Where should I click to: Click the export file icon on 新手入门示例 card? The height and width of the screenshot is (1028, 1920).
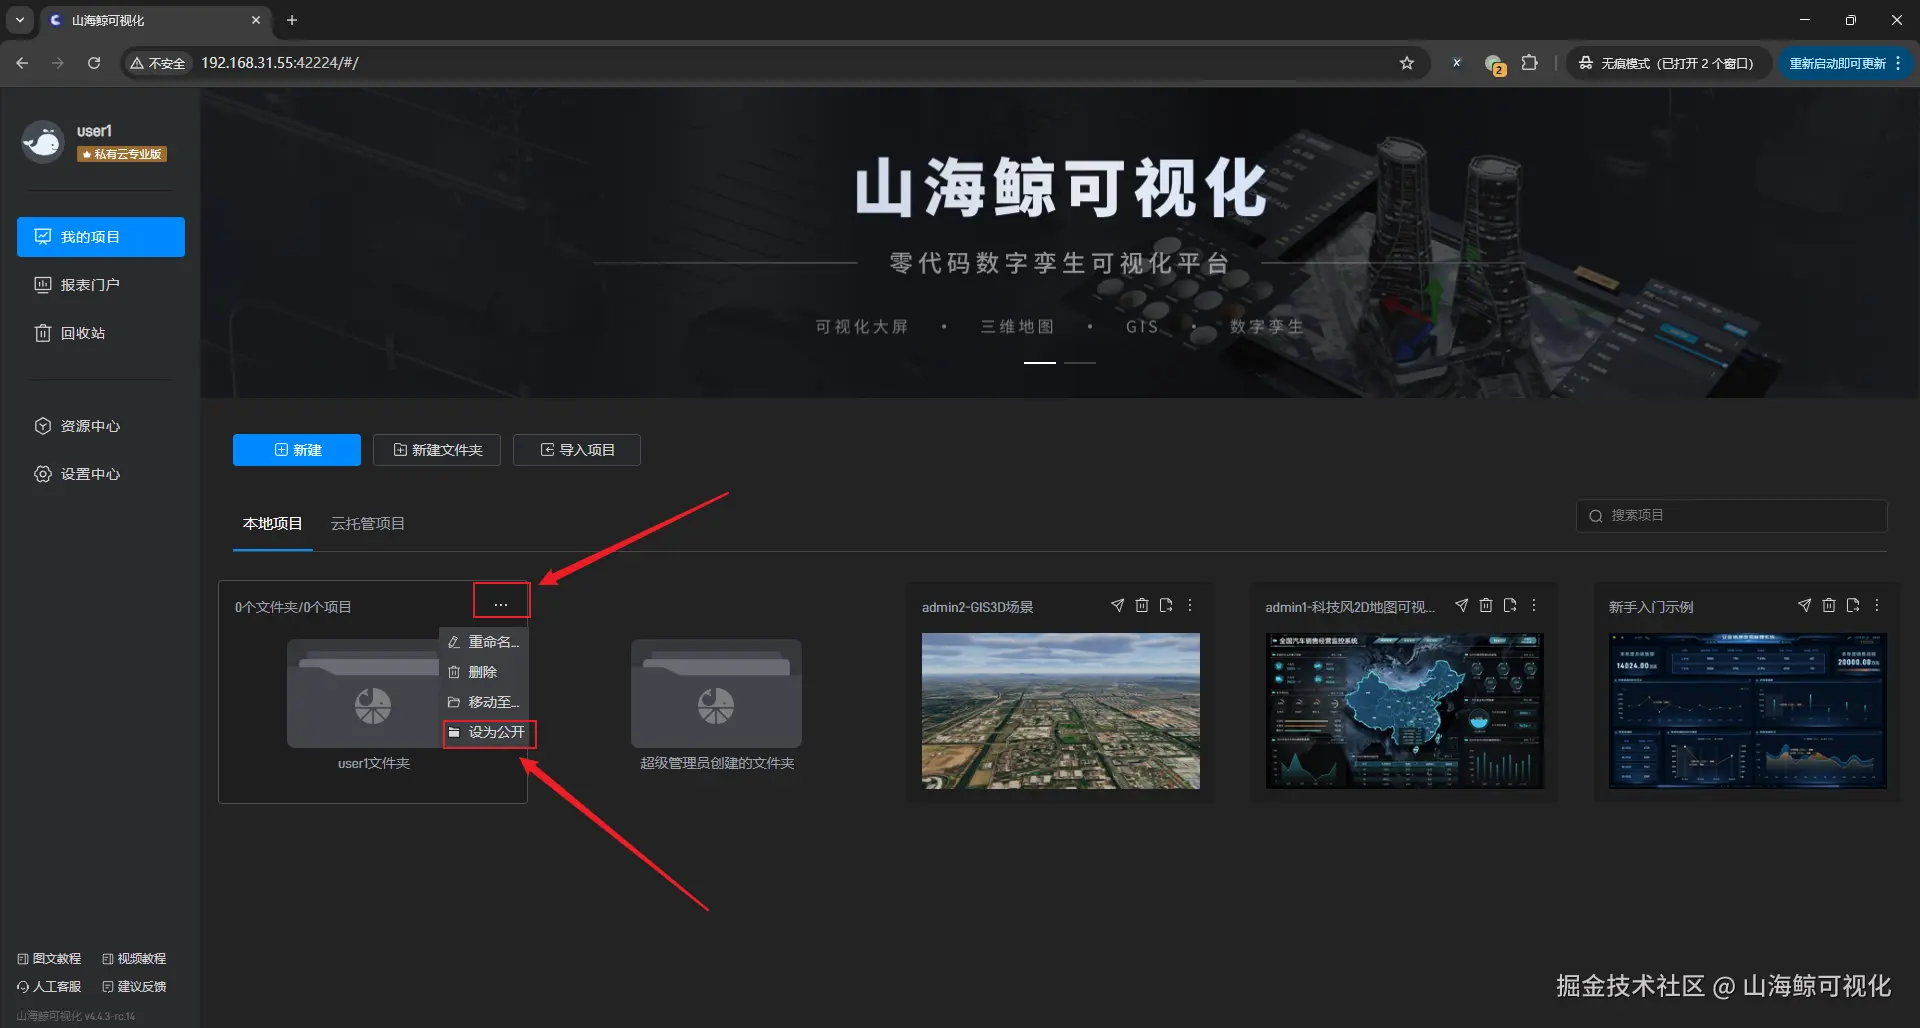[1853, 606]
